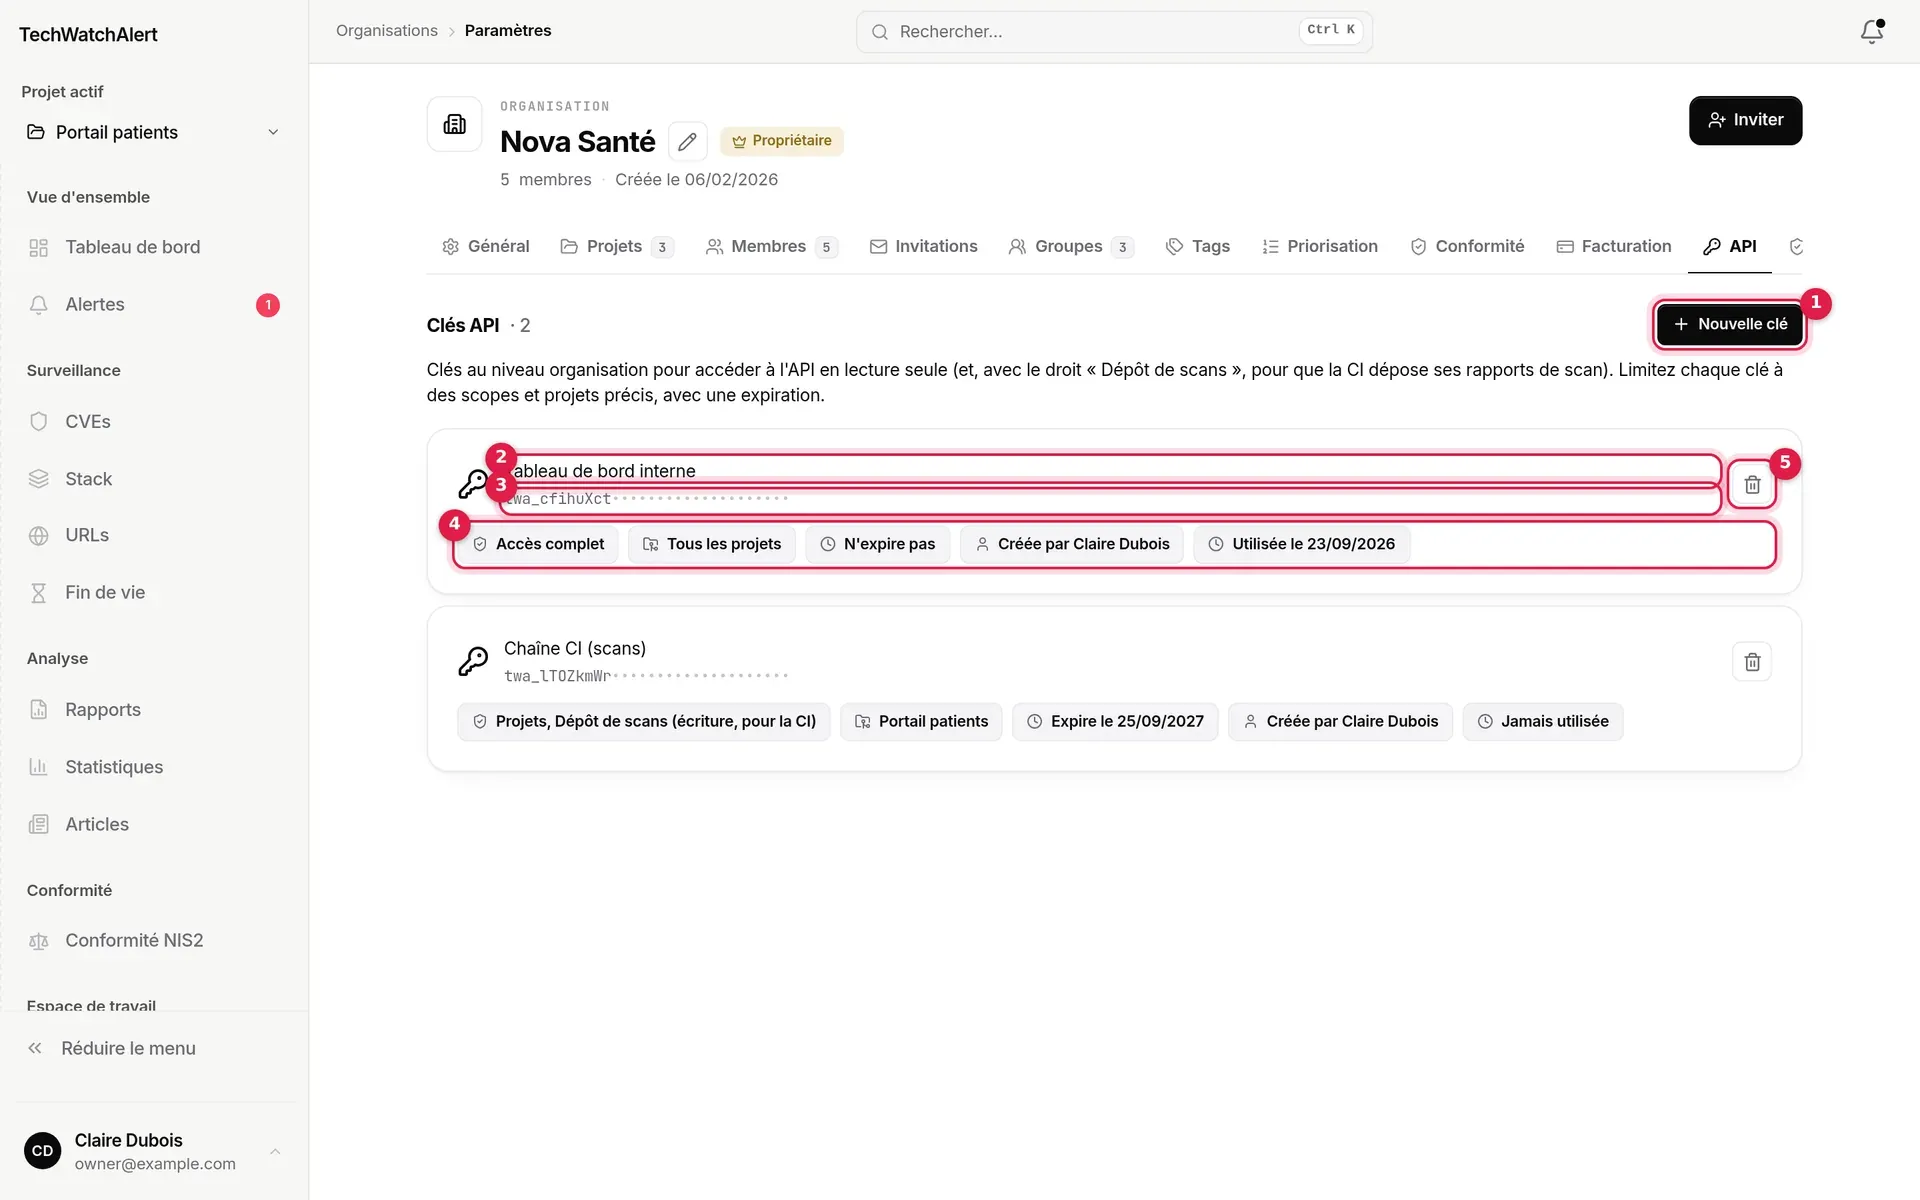Switch to the Projets tab

[617, 246]
